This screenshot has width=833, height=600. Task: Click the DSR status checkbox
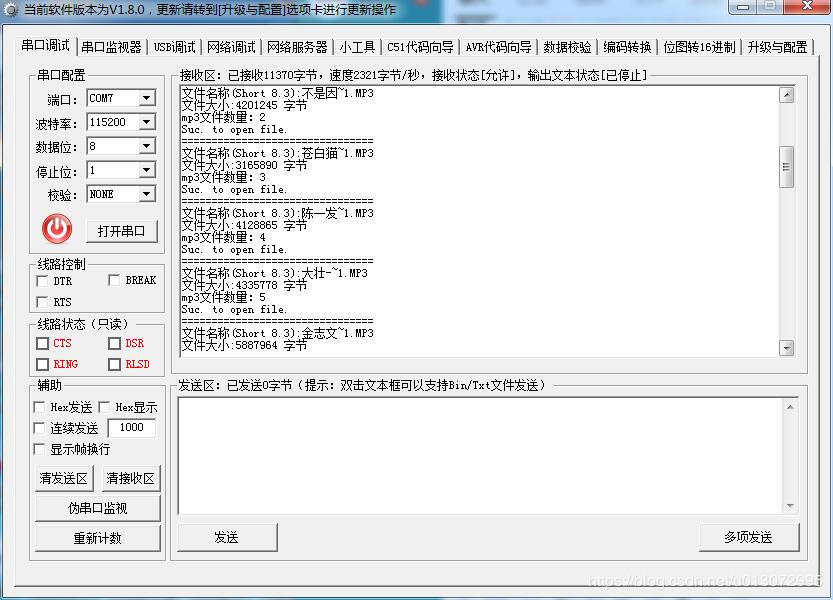[114, 343]
